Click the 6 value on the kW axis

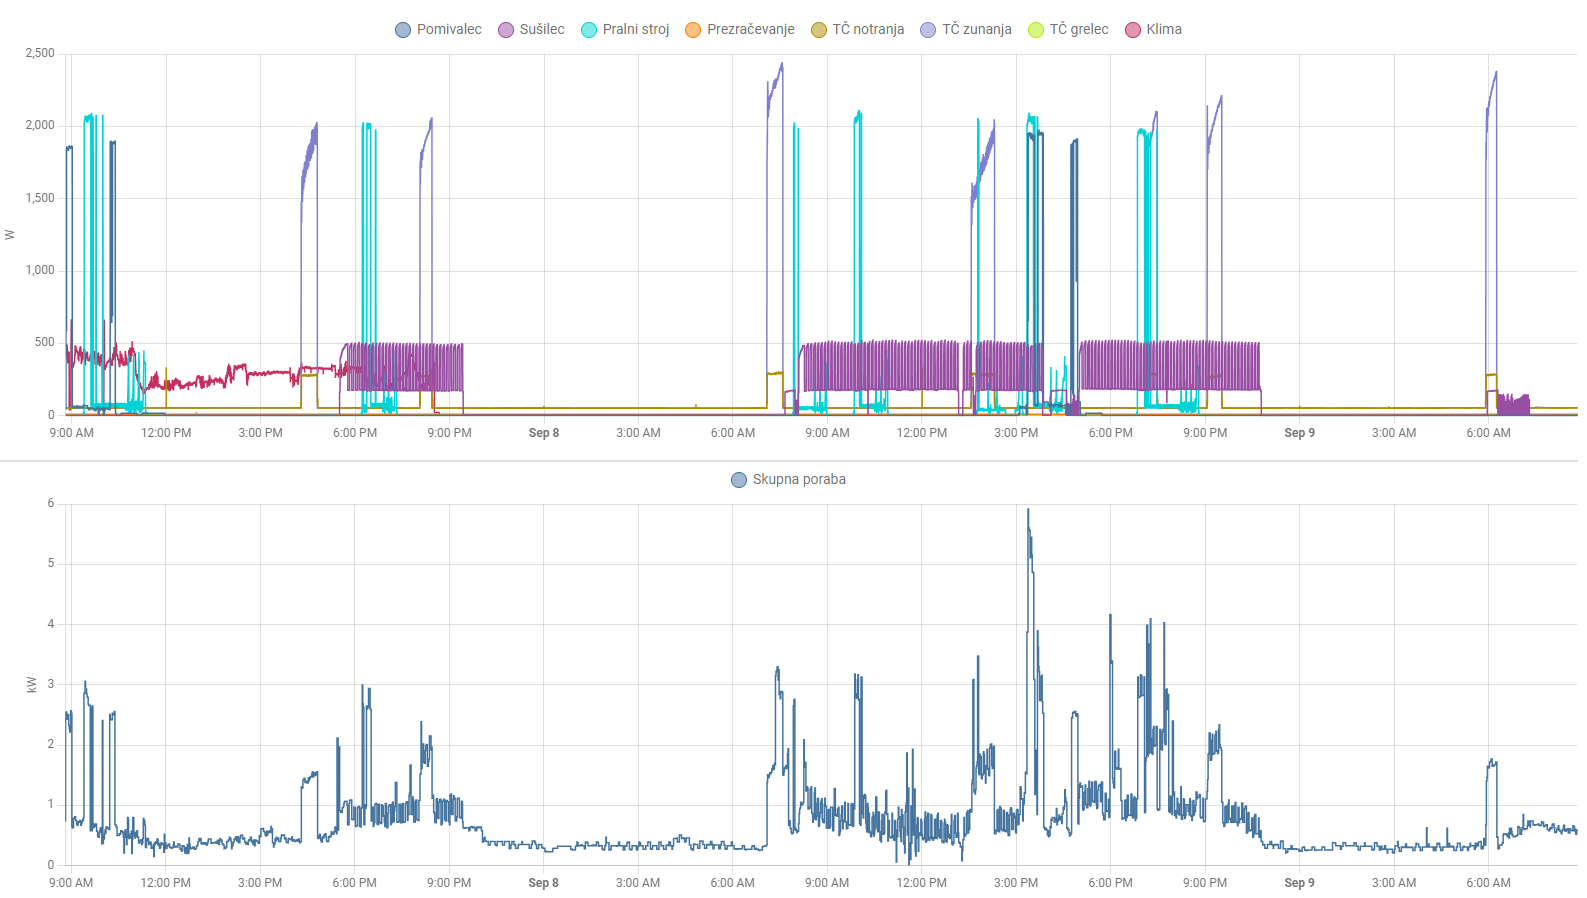tap(51, 503)
